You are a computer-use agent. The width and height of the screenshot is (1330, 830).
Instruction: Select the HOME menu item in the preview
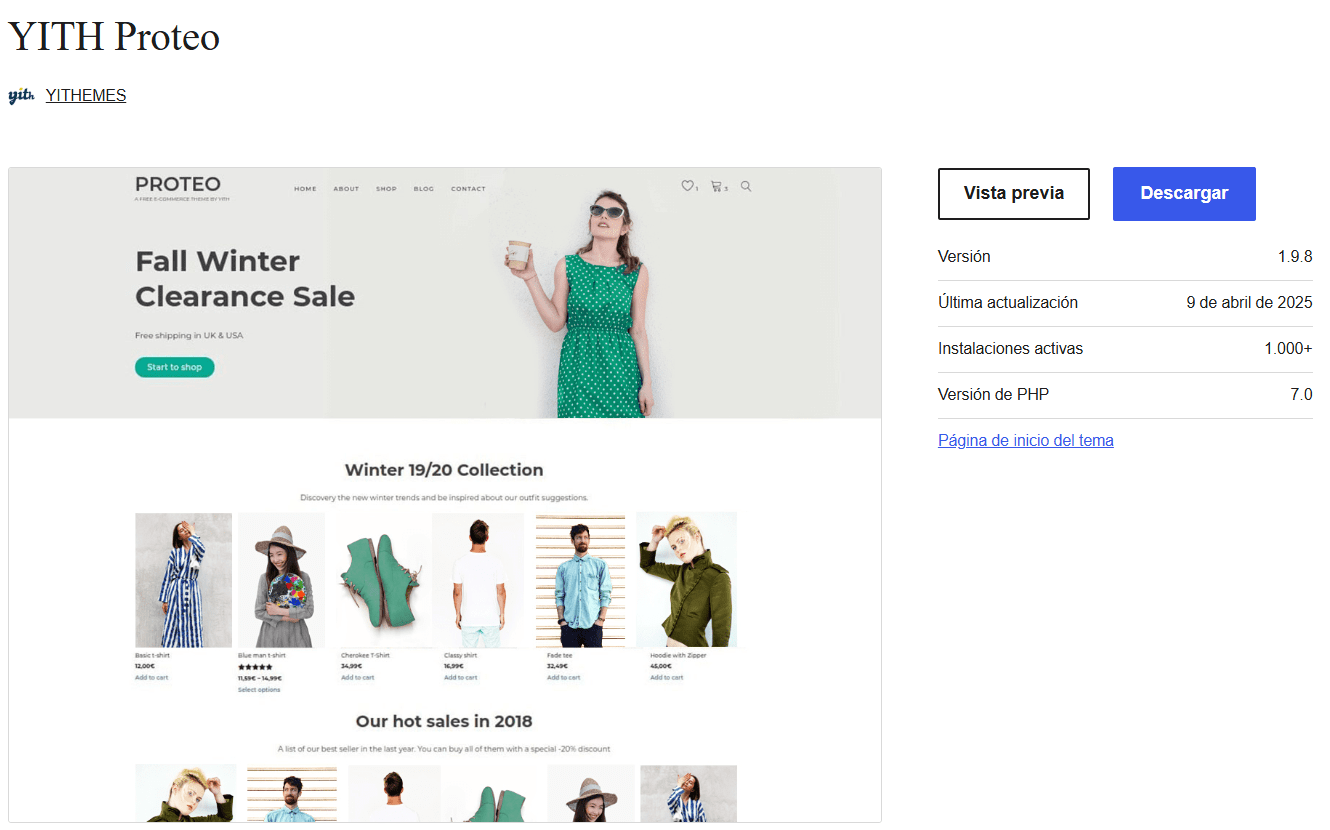coord(305,189)
